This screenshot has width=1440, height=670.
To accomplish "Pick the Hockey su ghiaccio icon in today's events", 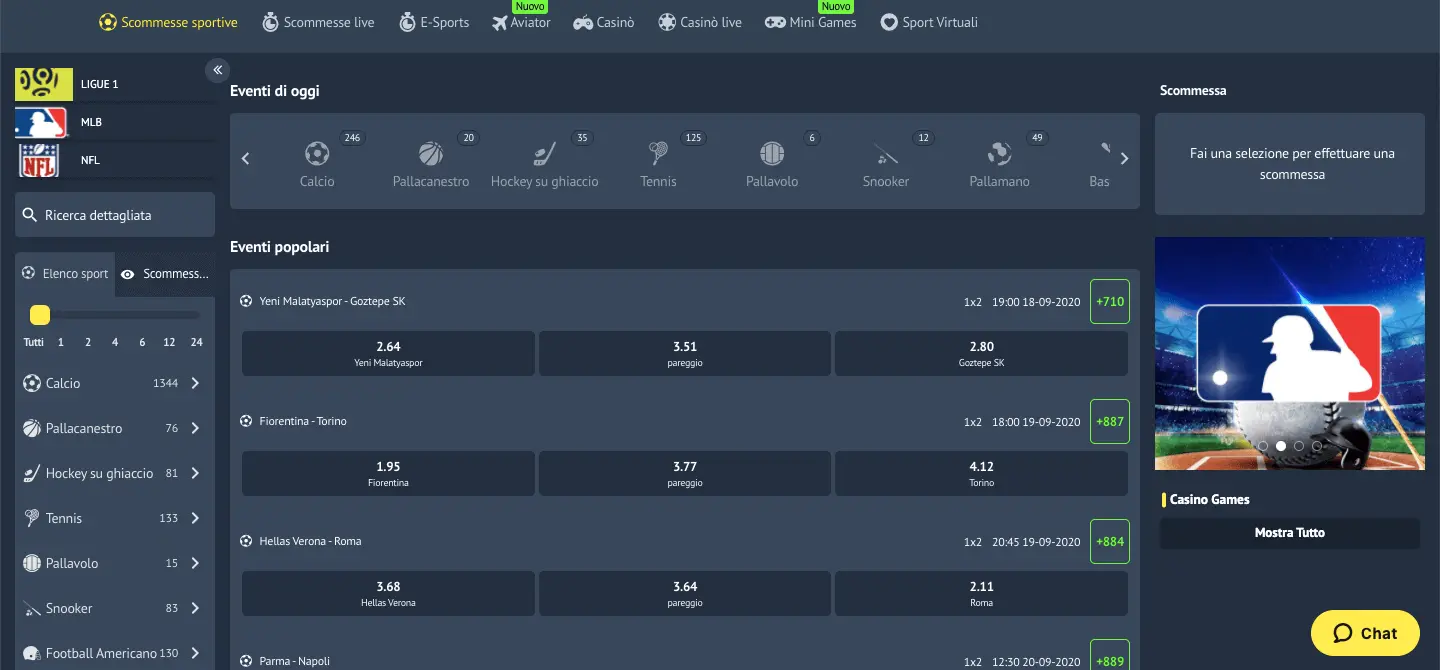I will 544,153.
